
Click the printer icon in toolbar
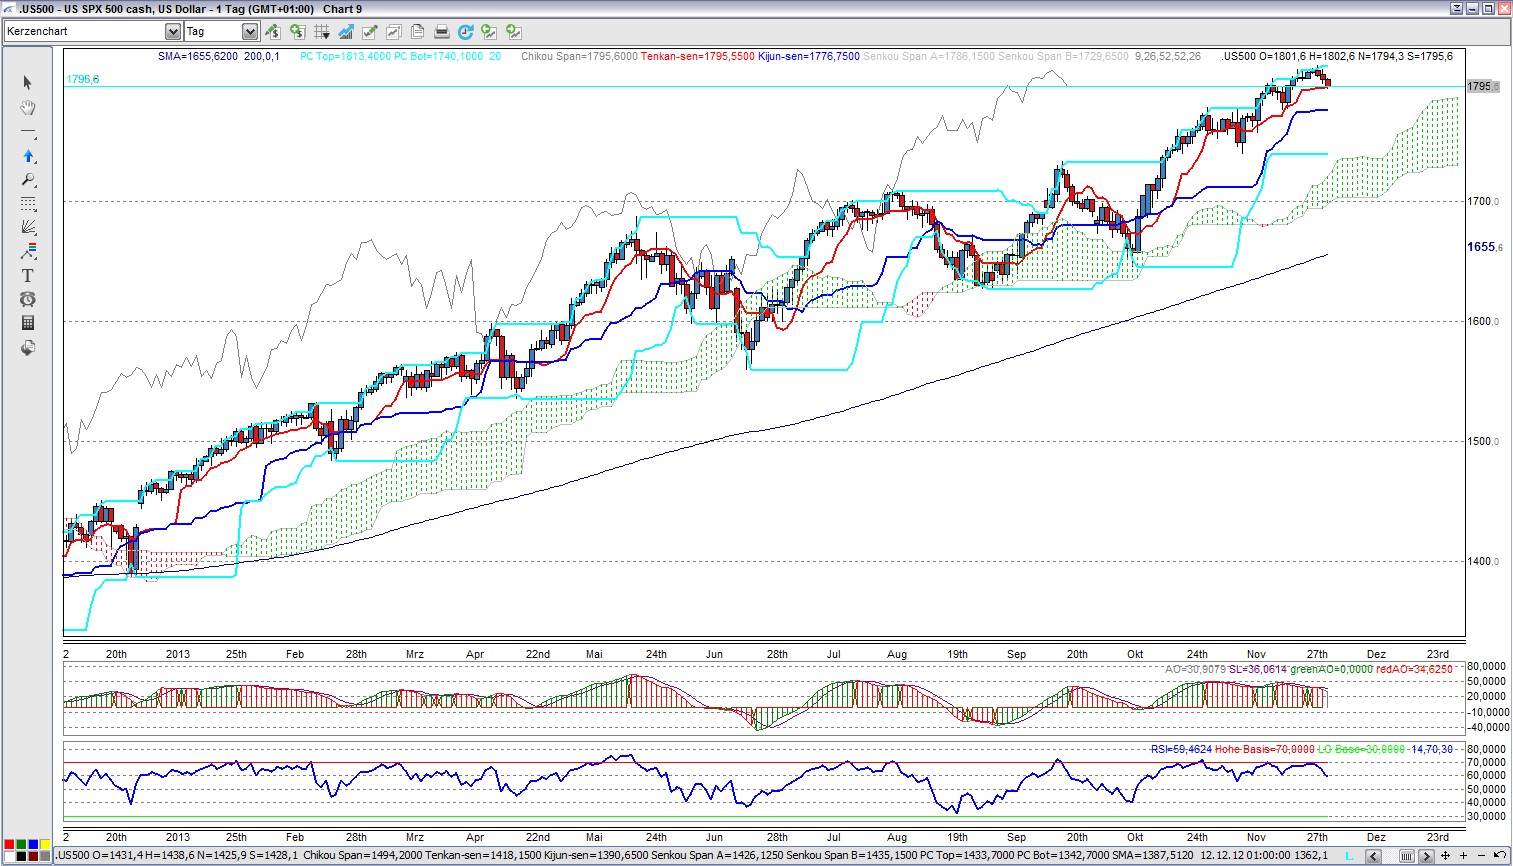point(441,32)
